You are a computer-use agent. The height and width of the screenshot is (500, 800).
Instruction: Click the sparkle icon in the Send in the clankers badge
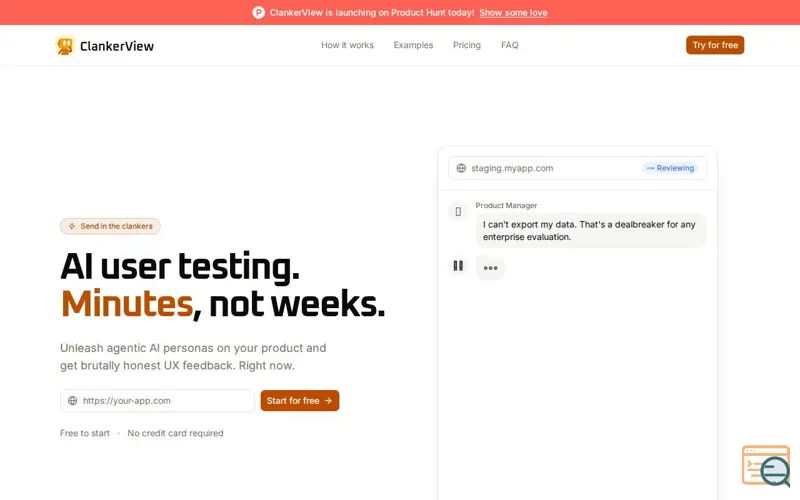(x=72, y=226)
